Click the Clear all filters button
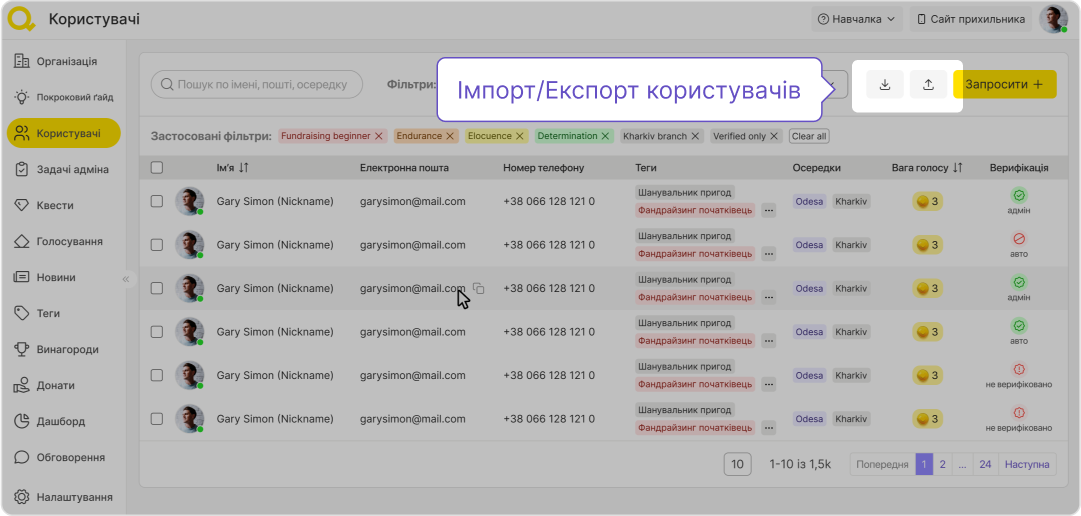Screen dimensions: 1081x516 click(x=808, y=136)
